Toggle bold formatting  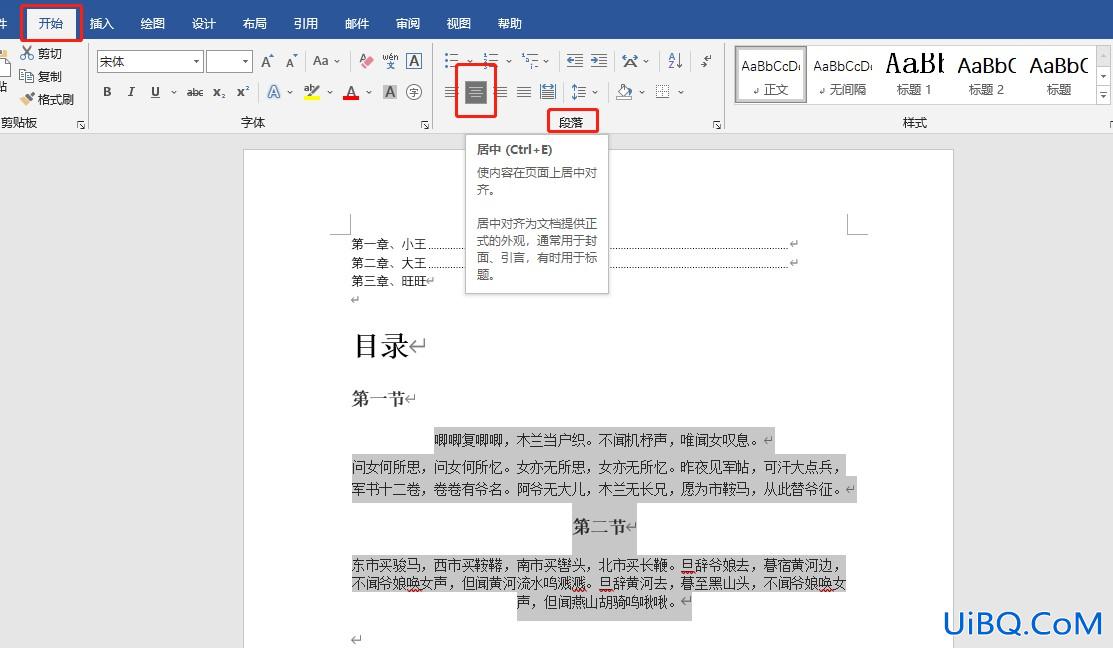[x=107, y=92]
